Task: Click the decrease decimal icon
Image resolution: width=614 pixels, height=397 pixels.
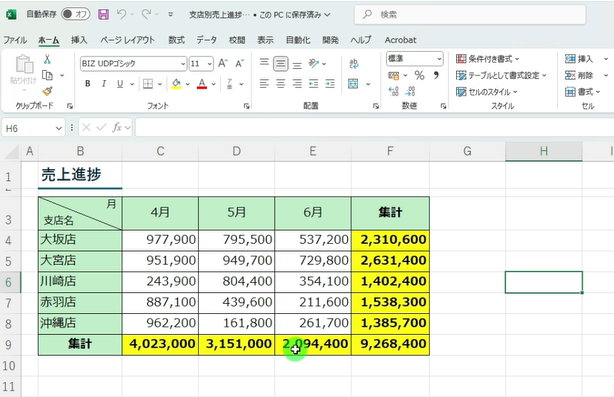Action: click(410, 91)
